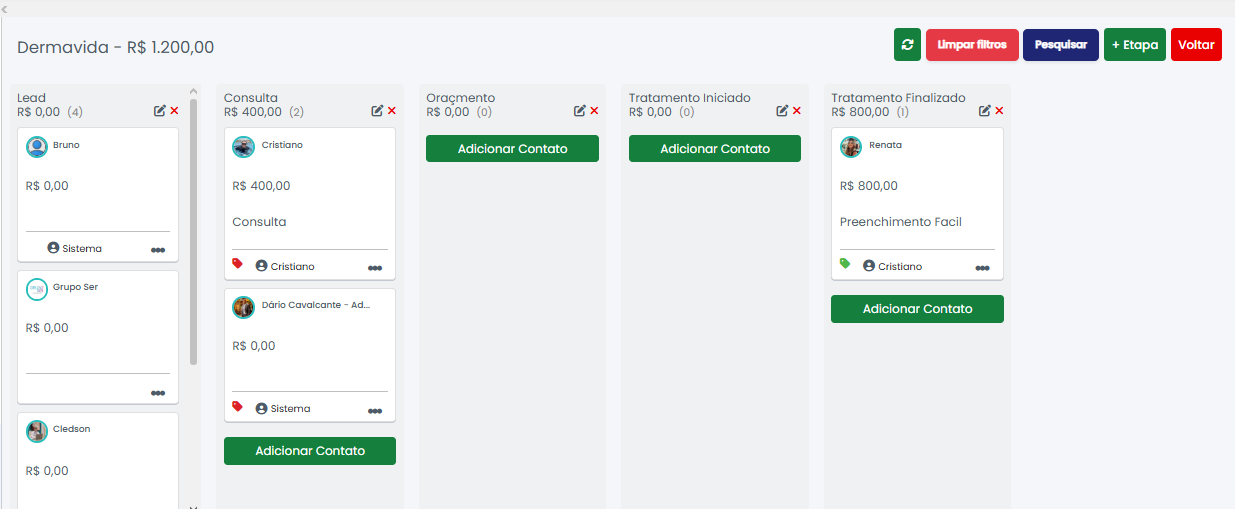Click the Lead column vertical scrollbar
This screenshot has width=1235, height=509.
[x=193, y=232]
